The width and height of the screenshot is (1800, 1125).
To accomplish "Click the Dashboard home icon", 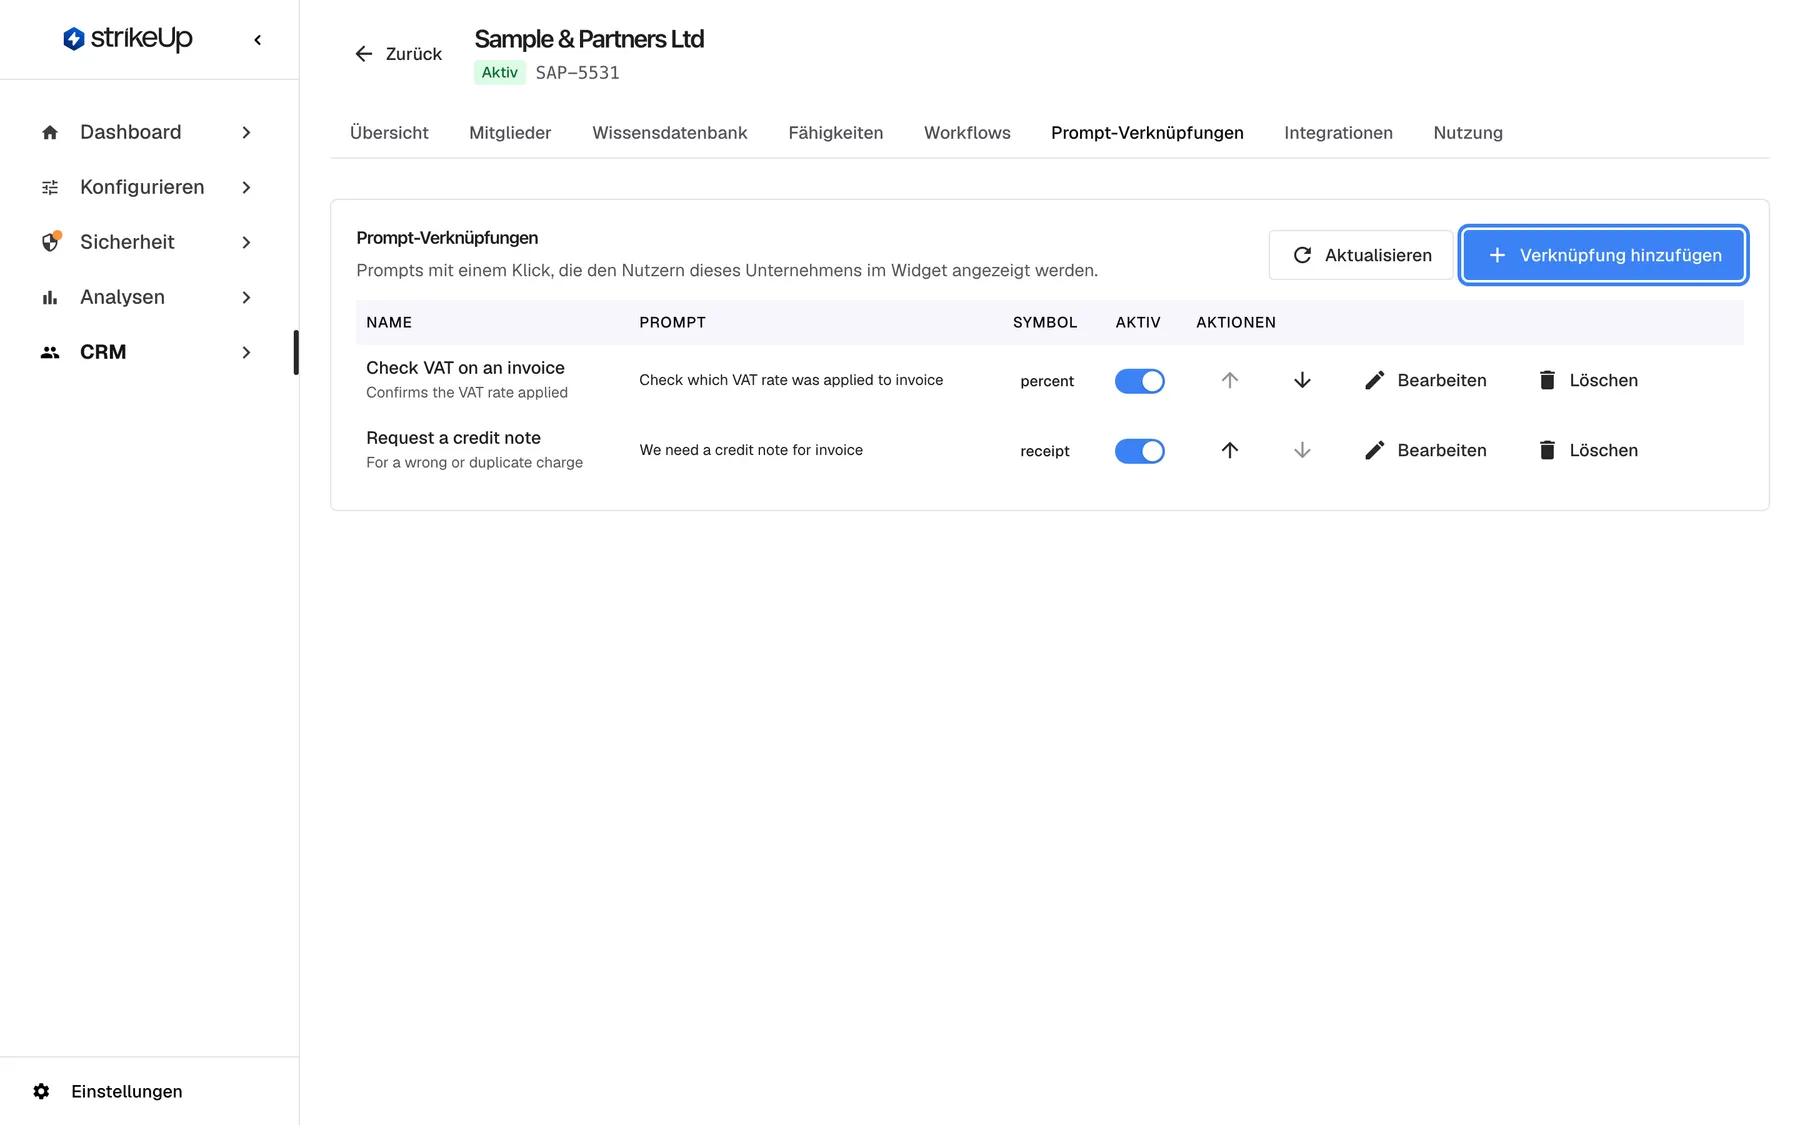I will 50,132.
